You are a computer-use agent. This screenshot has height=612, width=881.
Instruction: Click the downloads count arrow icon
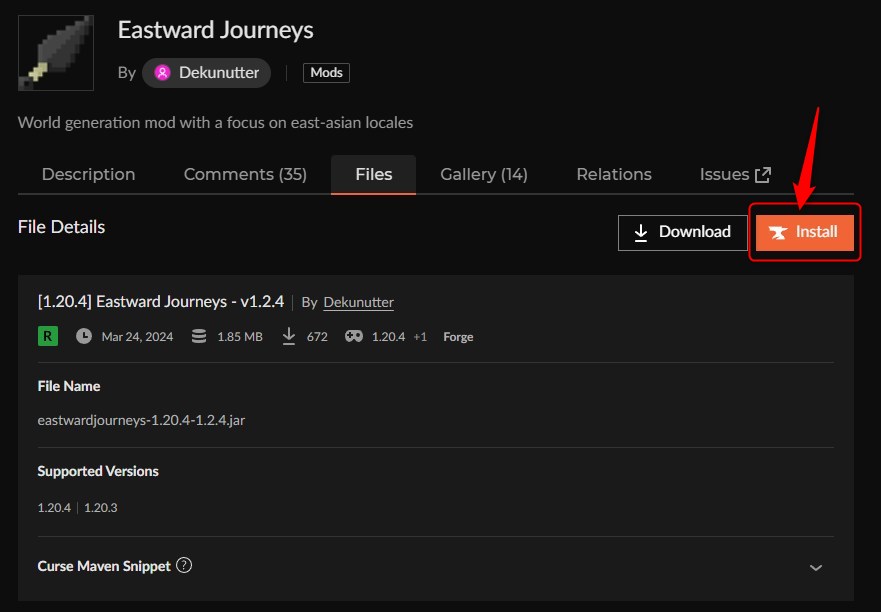click(289, 336)
